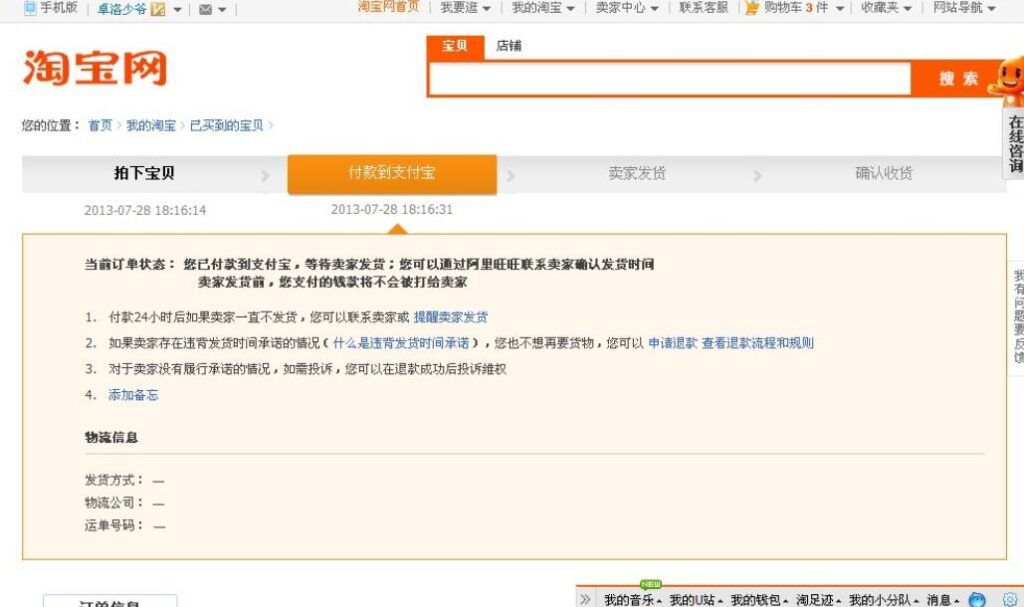This screenshot has height=607, width=1024.
Task: Click the Wangwang blue face icon in the bottom toolbar
Action: 977,599
